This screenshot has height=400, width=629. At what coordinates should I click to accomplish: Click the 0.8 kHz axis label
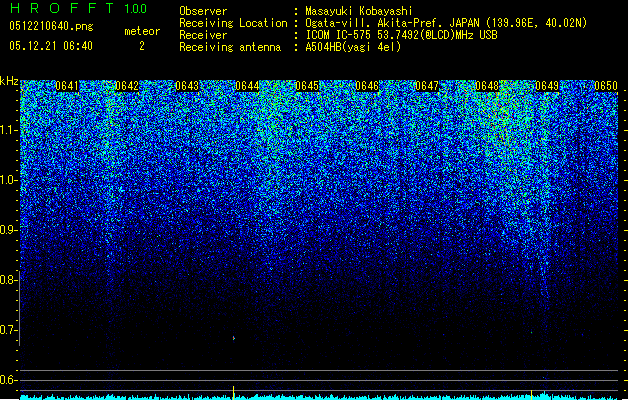9,280
